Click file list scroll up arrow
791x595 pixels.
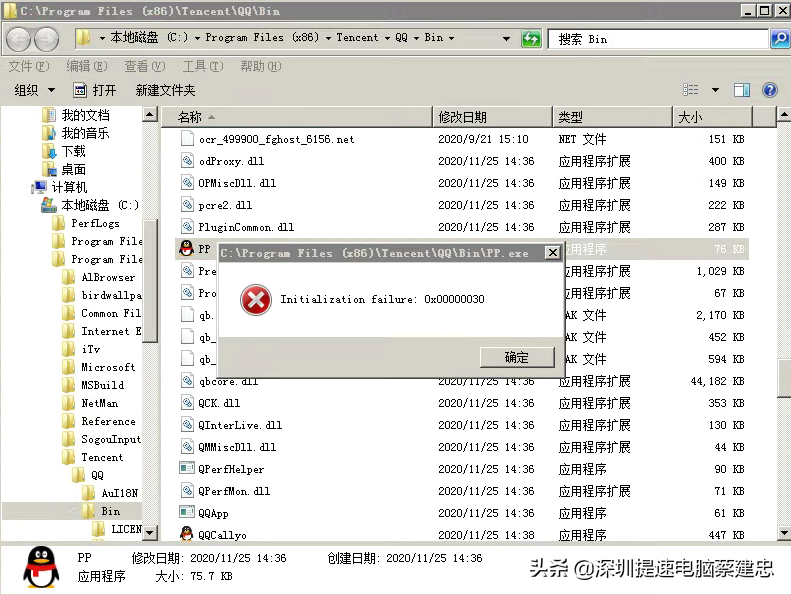pos(783,115)
